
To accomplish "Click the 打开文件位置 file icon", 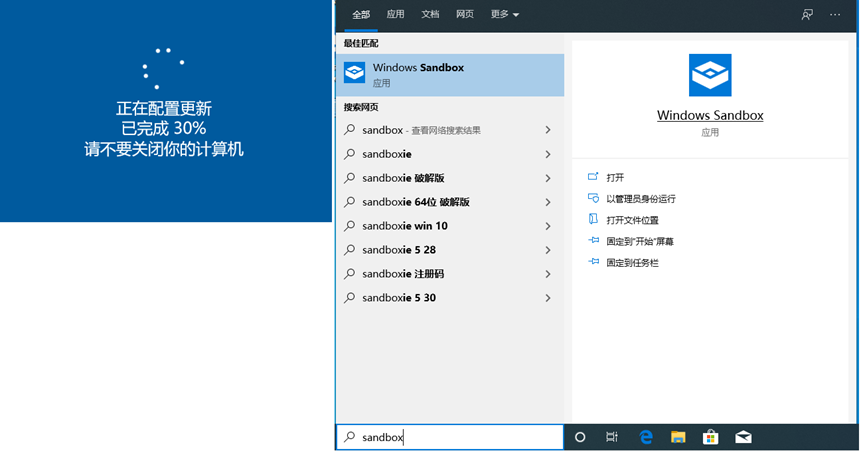I will coord(593,219).
